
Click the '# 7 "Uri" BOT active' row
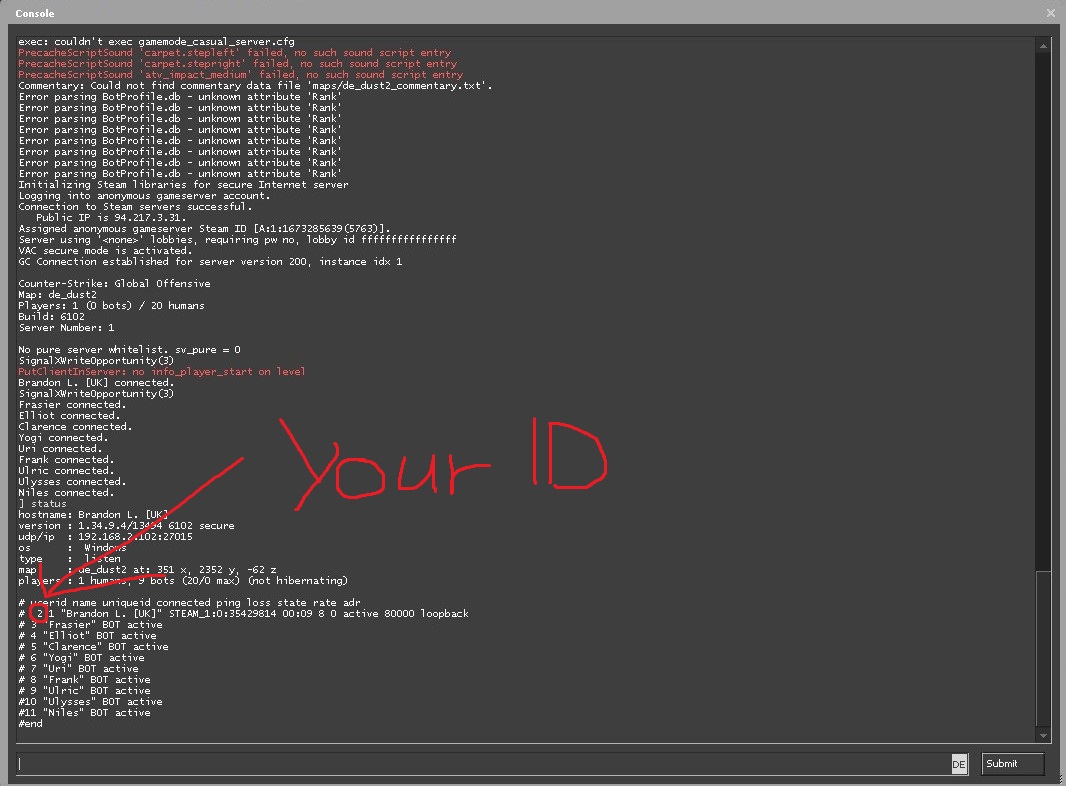point(79,668)
